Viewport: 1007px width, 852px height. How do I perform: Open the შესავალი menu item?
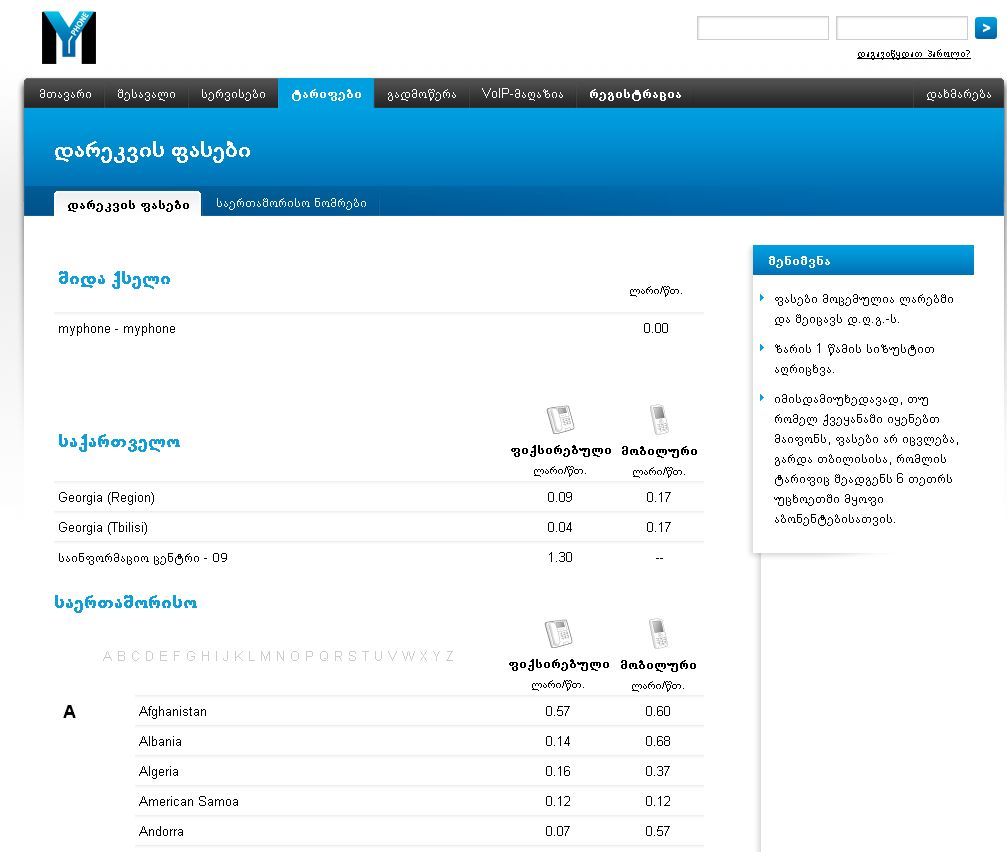(146, 94)
